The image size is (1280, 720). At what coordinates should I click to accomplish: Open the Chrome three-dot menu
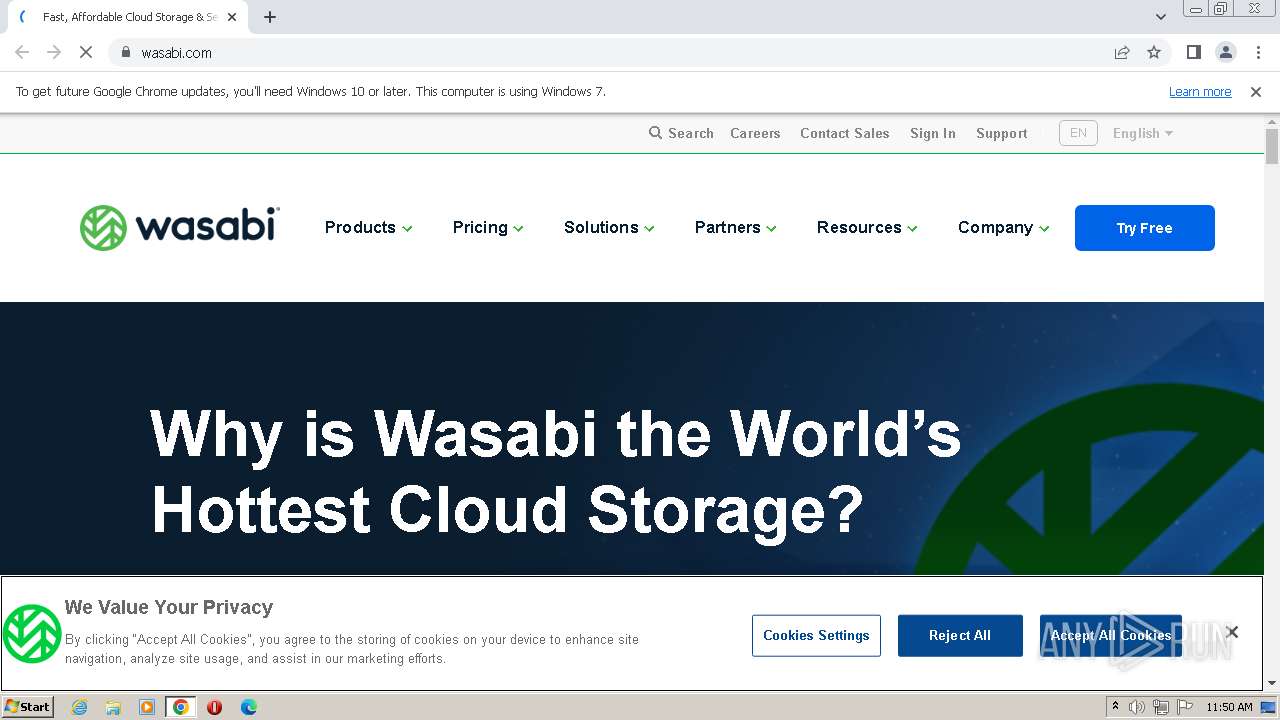coord(1258,52)
